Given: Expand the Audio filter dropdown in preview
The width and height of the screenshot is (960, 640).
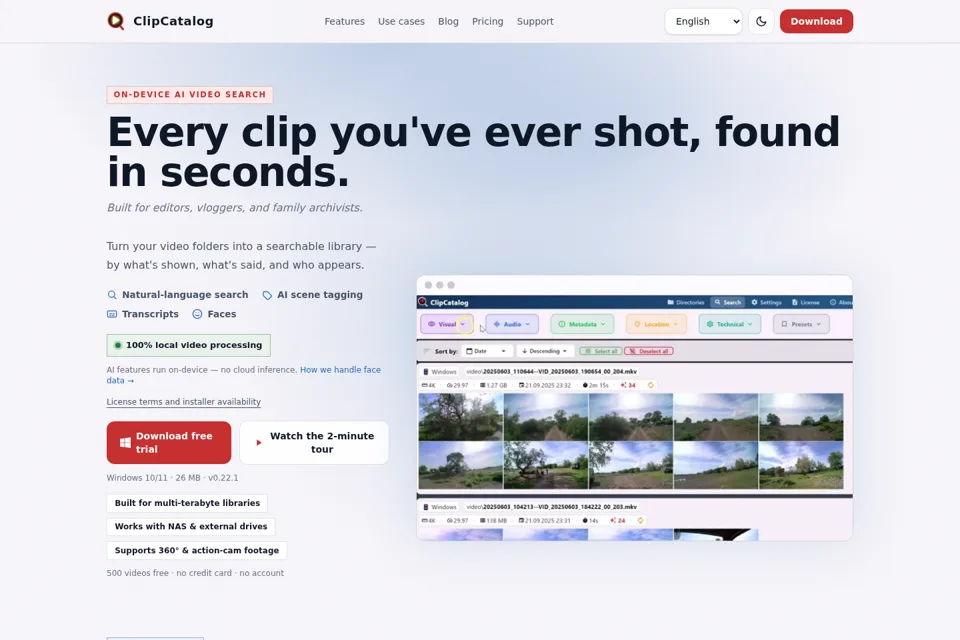Looking at the screenshot, I should [512, 324].
